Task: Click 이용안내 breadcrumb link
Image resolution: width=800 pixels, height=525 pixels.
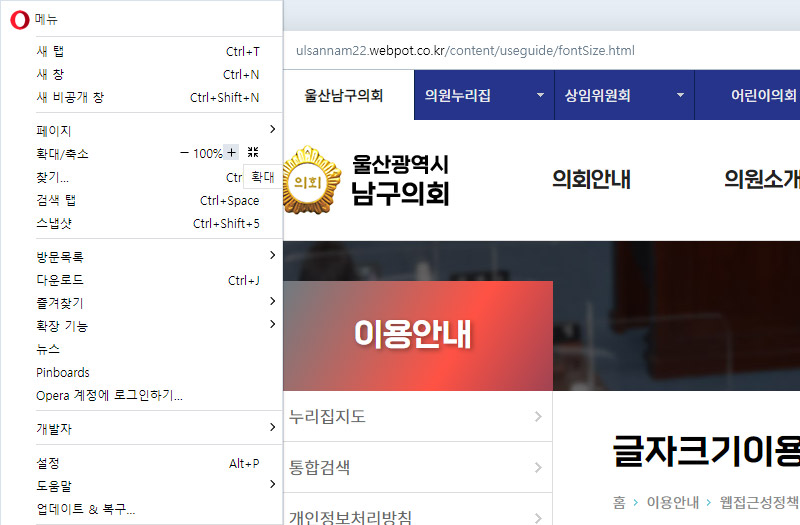Action: click(672, 503)
